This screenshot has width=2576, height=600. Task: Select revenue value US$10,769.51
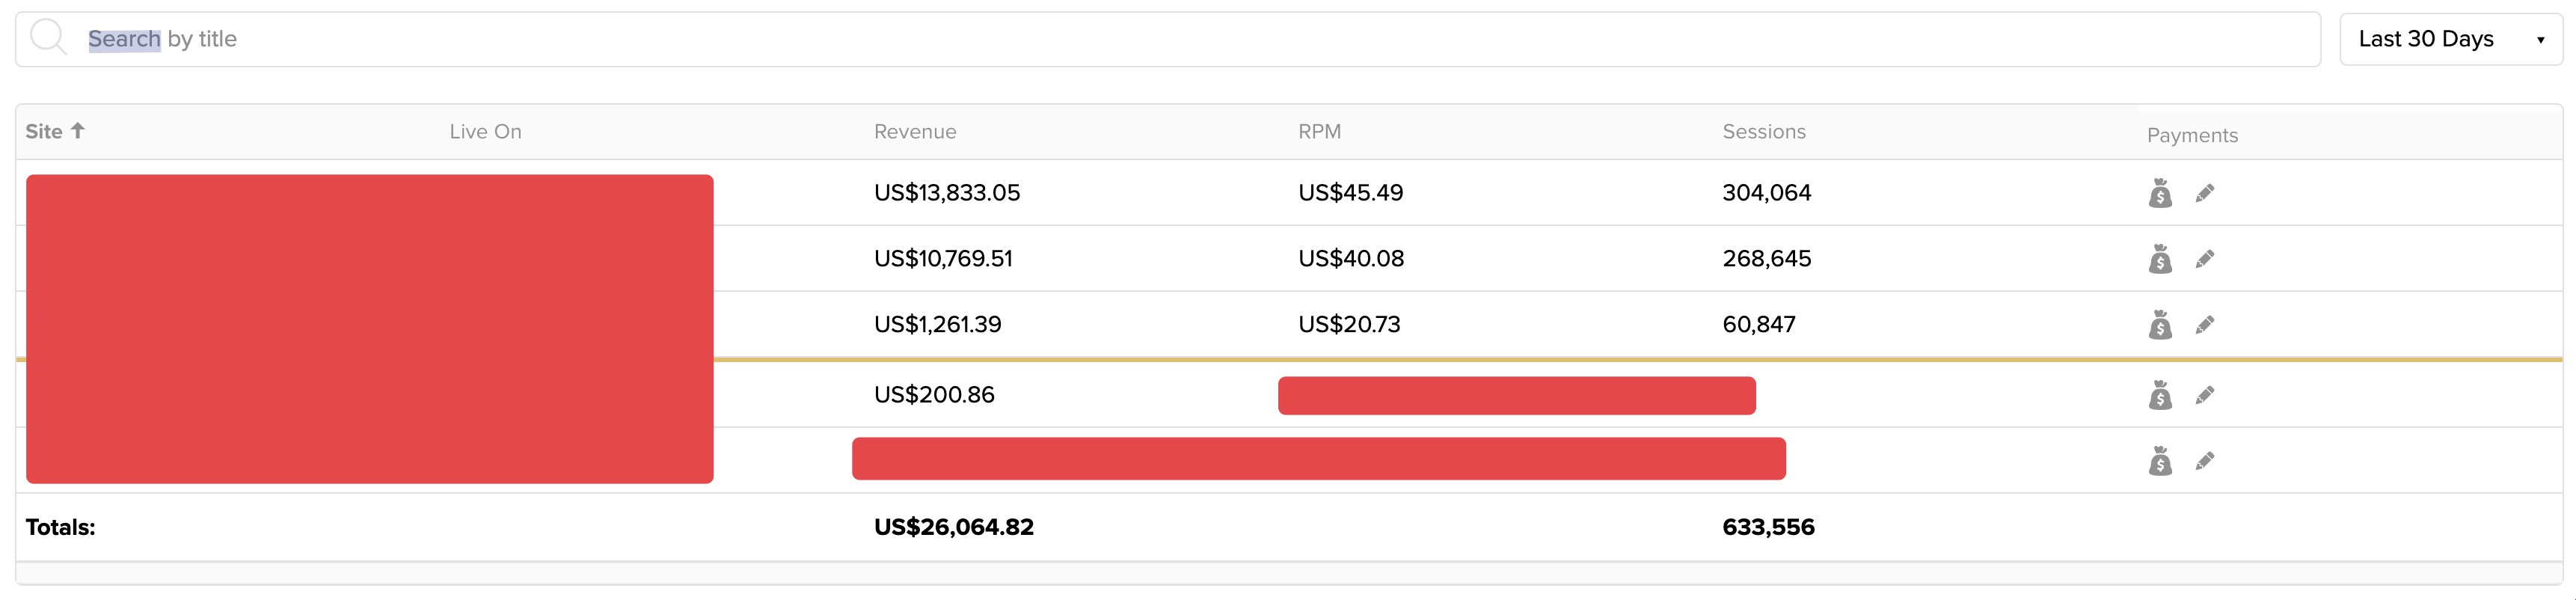(x=943, y=258)
